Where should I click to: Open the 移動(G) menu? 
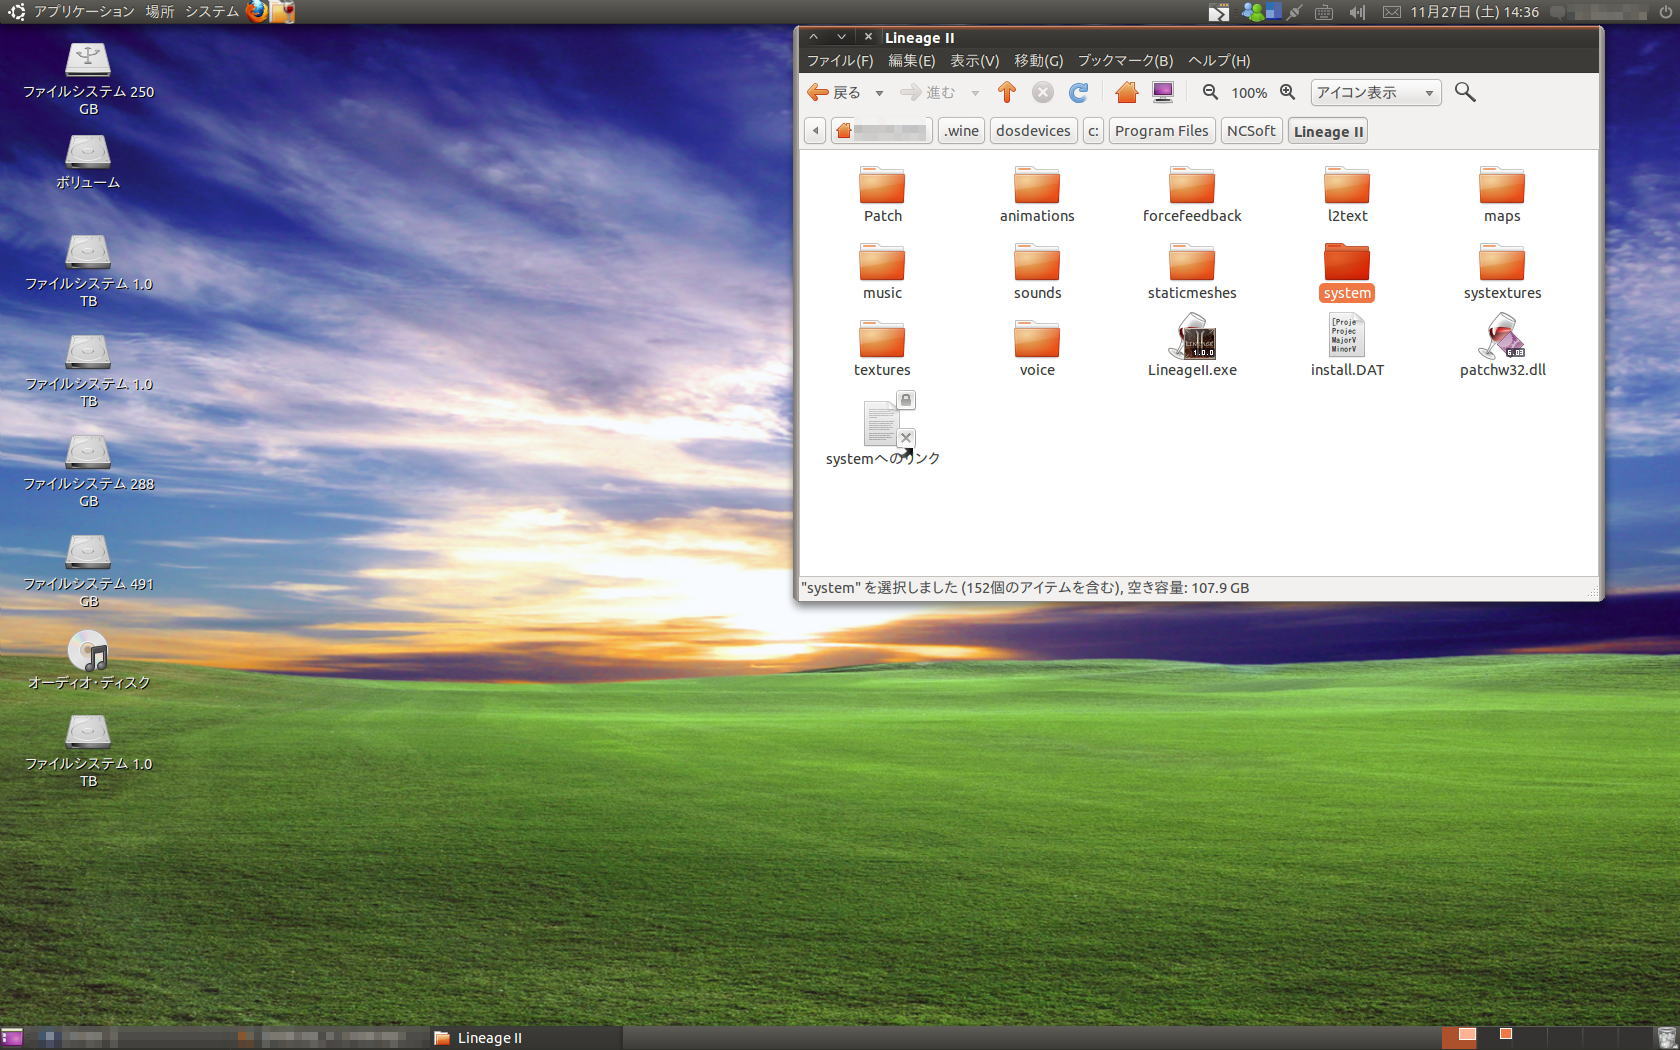coord(1038,60)
